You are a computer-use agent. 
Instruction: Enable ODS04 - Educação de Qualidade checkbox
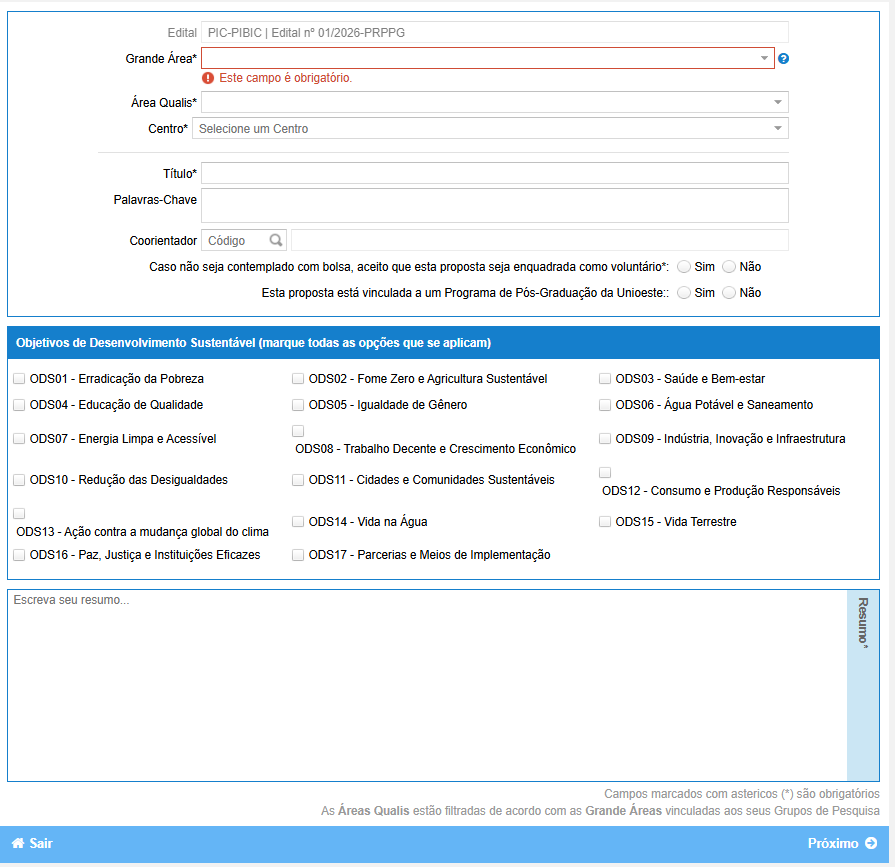pyautogui.click(x=19, y=405)
